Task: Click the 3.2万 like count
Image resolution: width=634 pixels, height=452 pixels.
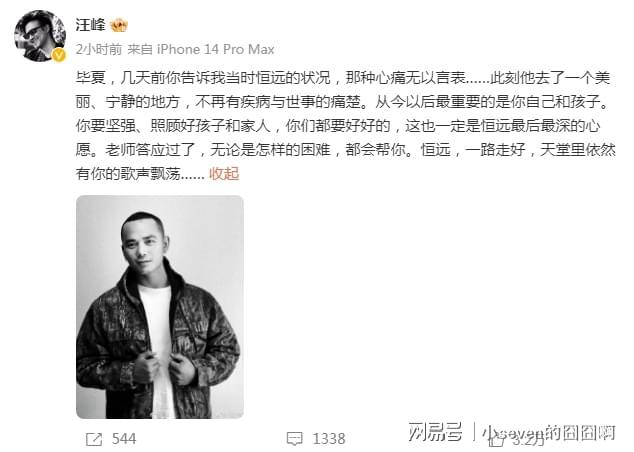Action: click(528, 440)
